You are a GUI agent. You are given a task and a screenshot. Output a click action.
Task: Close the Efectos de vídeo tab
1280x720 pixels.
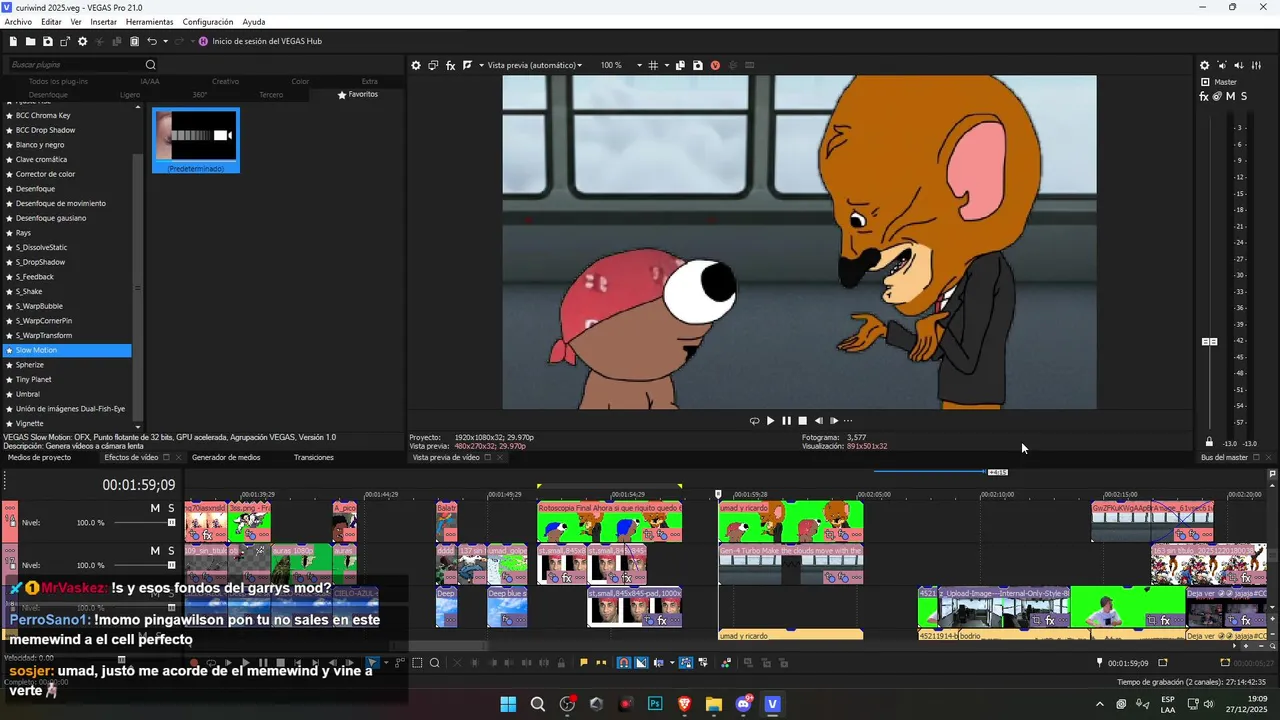pyautogui.click(x=179, y=457)
